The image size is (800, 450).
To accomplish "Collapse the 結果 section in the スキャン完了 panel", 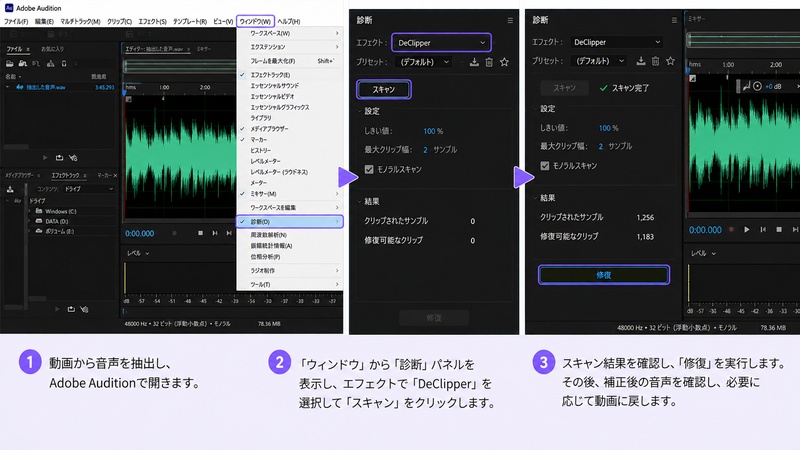I will (x=535, y=198).
